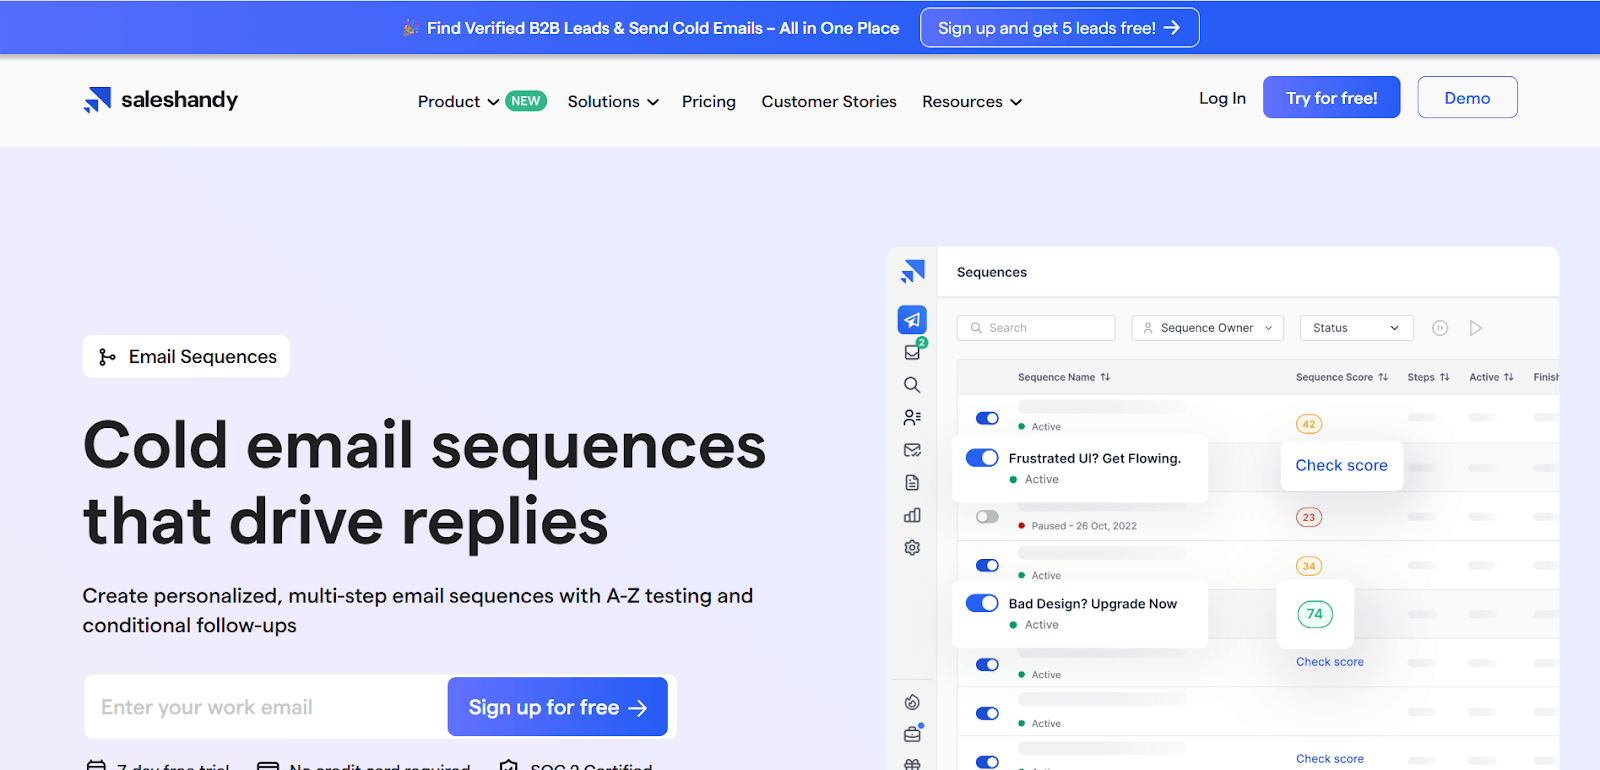Open the templates document sidebar icon
This screenshot has height=770, width=1600.
tap(912, 483)
